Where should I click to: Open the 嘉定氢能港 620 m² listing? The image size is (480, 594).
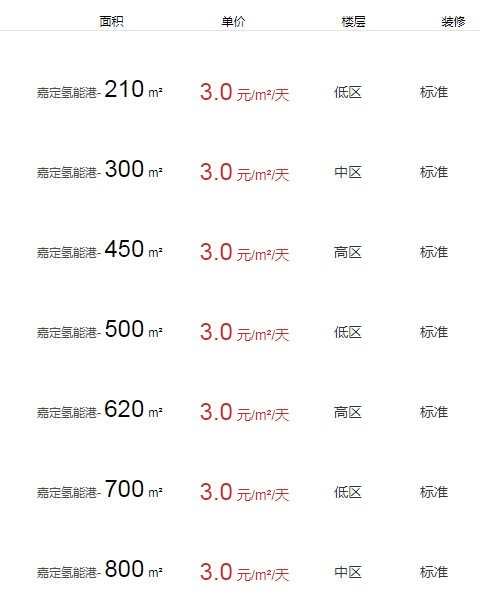coord(100,410)
